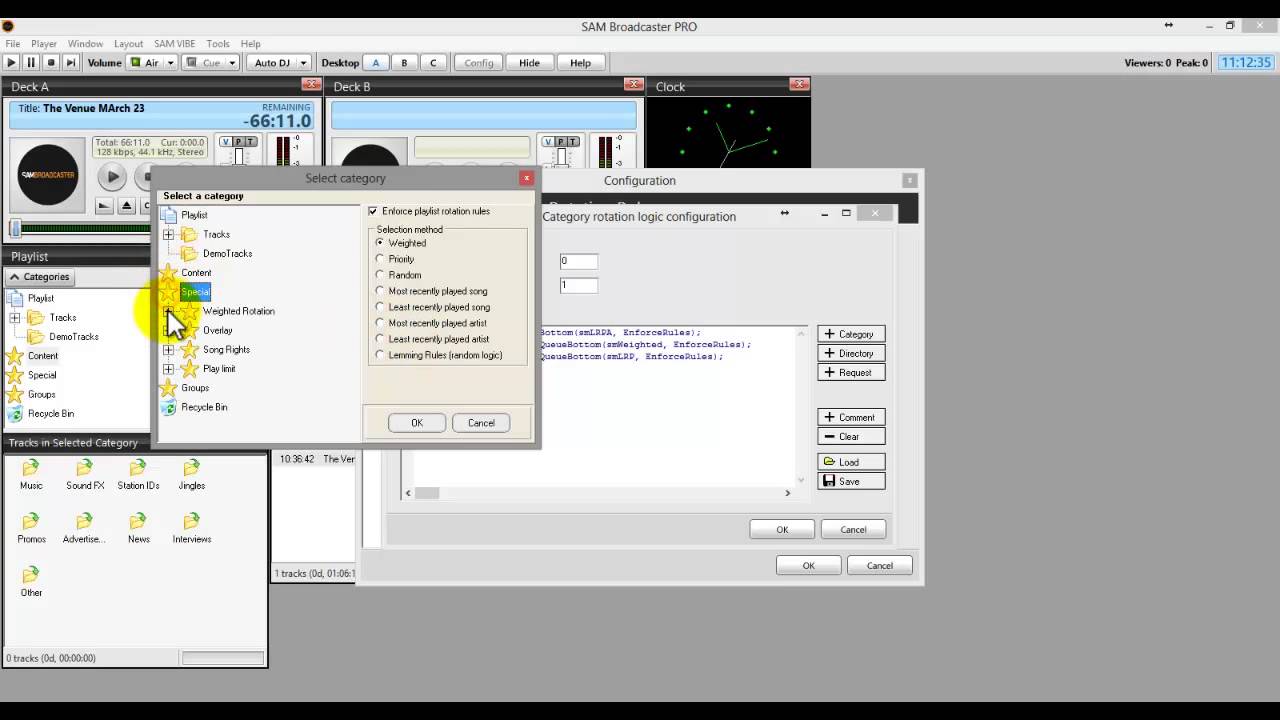Click the Stop button in the main toolbar
The width and height of the screenshot is (1280, 720).
tap(51, 62)
